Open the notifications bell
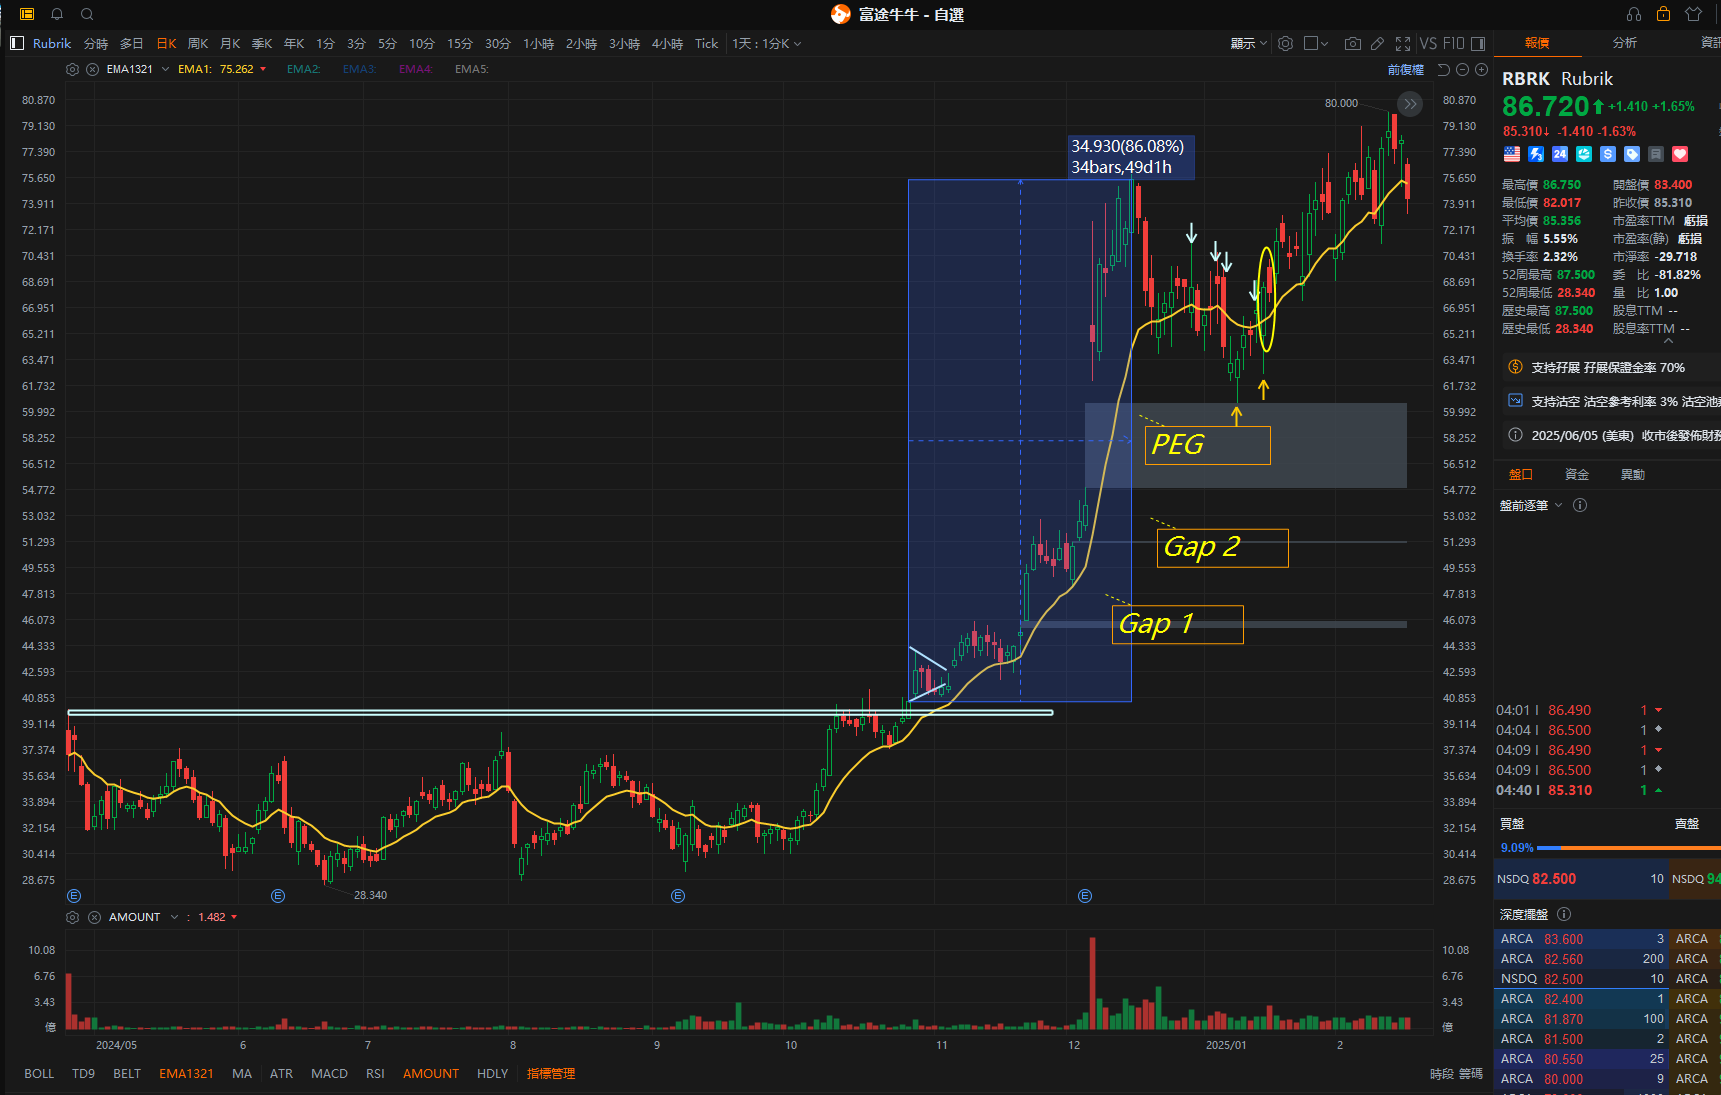This screenshot has height=1095, width=1721. pos(57,14)
